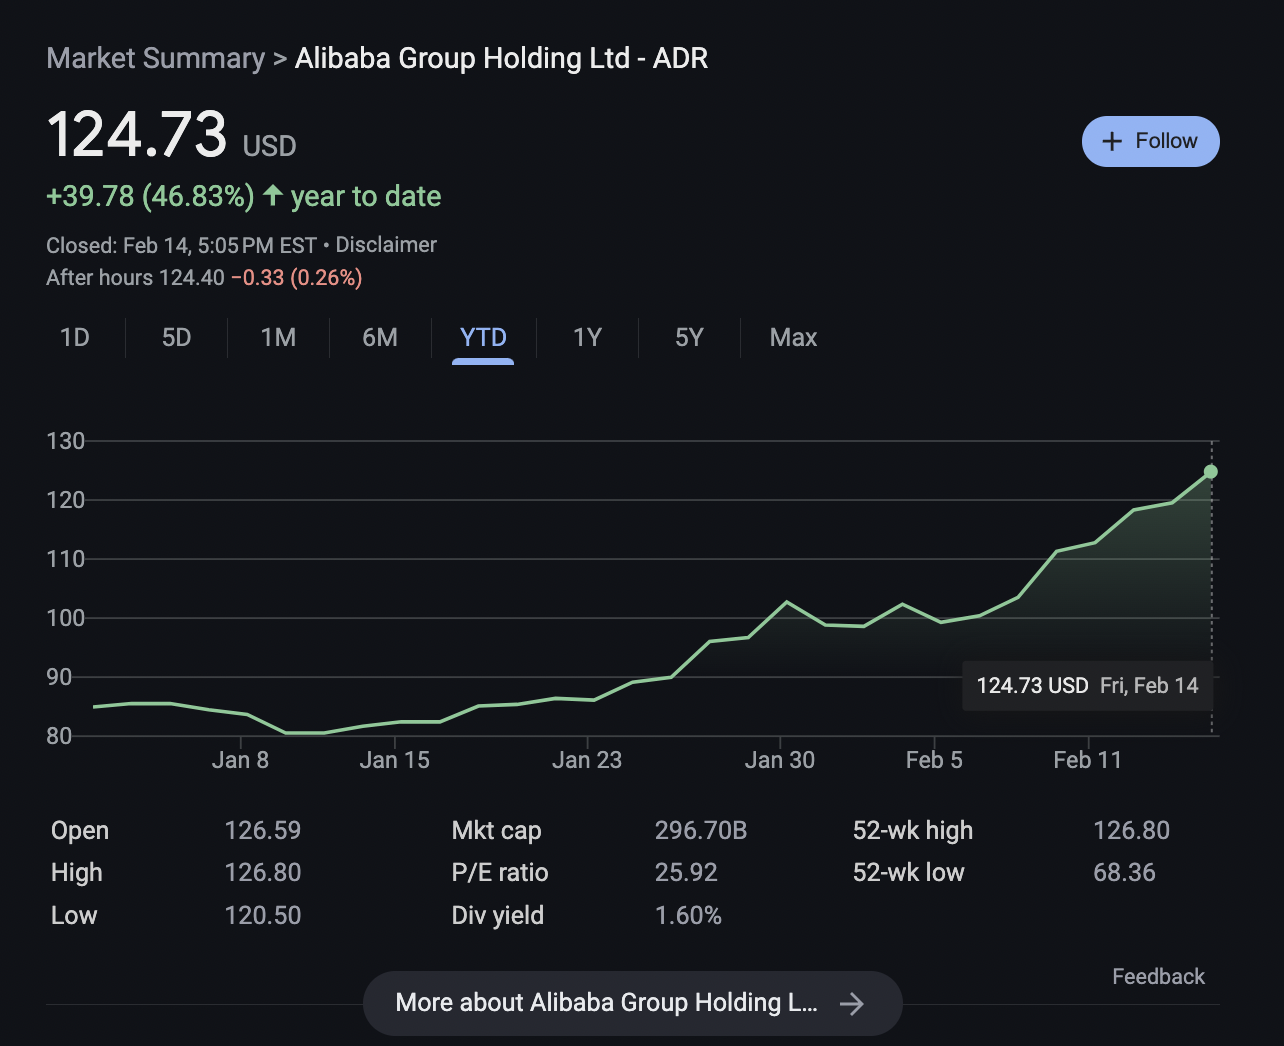Open the Market Summary link
The width and height of the screenshot is (1284, 1046).
156,58
